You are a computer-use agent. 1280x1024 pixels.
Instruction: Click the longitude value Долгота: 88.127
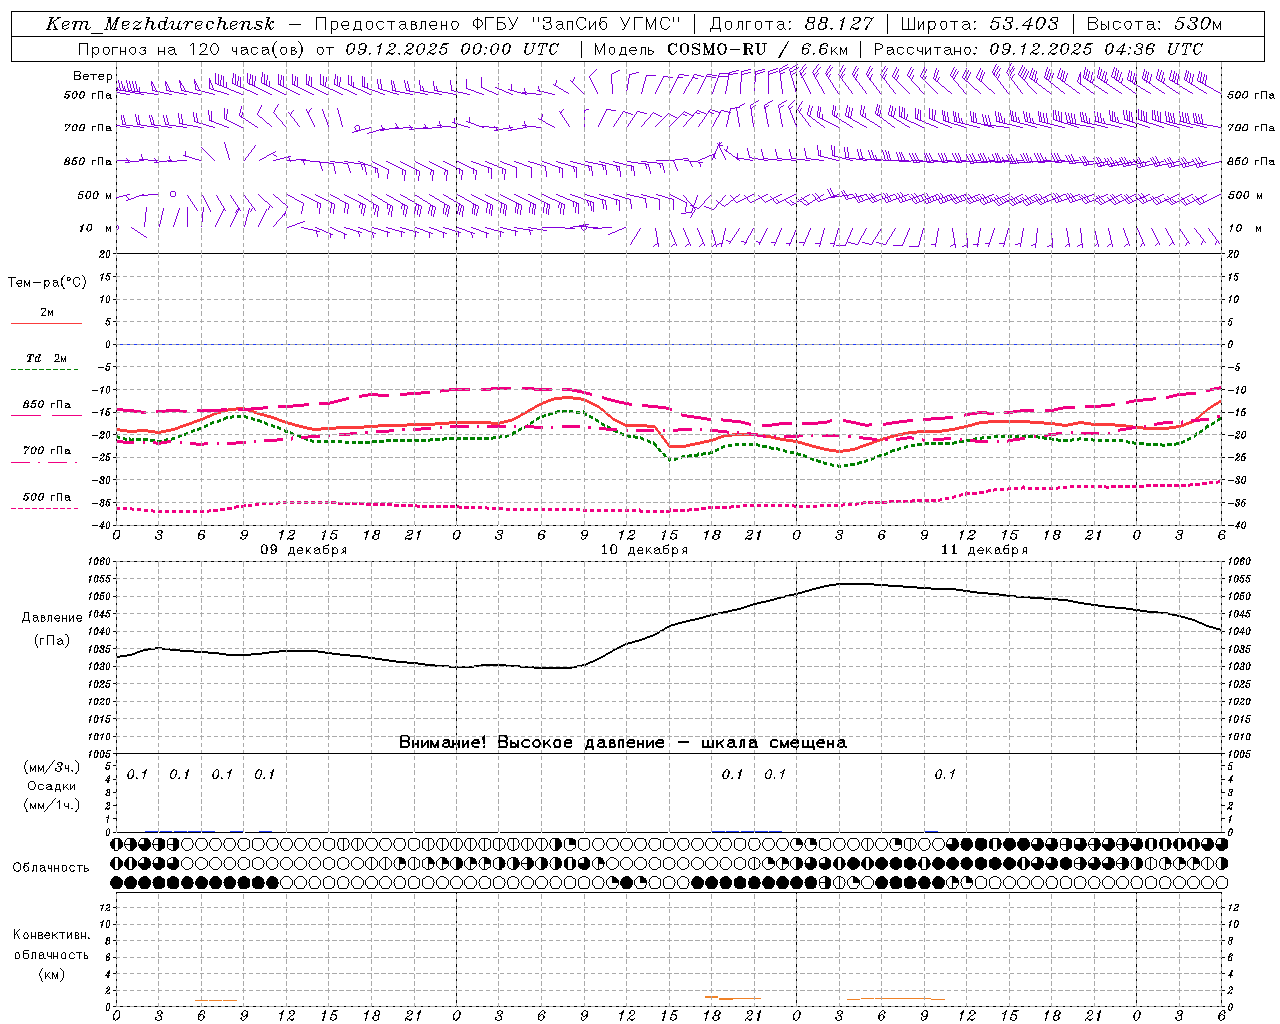791,24
